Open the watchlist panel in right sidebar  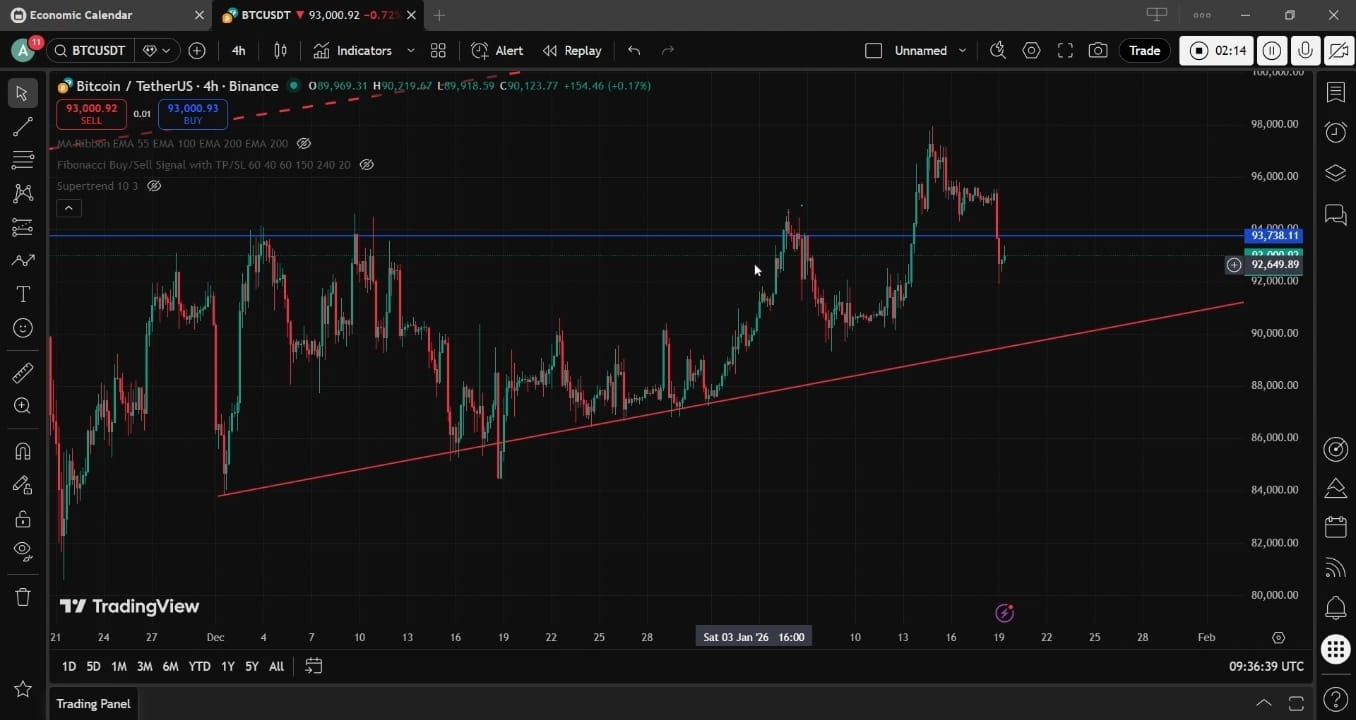pos(1335,93)
